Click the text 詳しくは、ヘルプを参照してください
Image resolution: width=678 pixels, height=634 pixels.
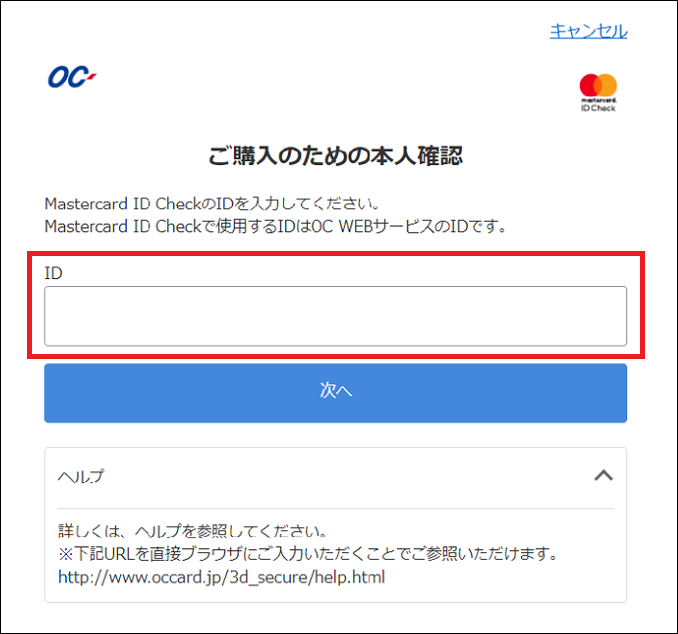[192, 531]
